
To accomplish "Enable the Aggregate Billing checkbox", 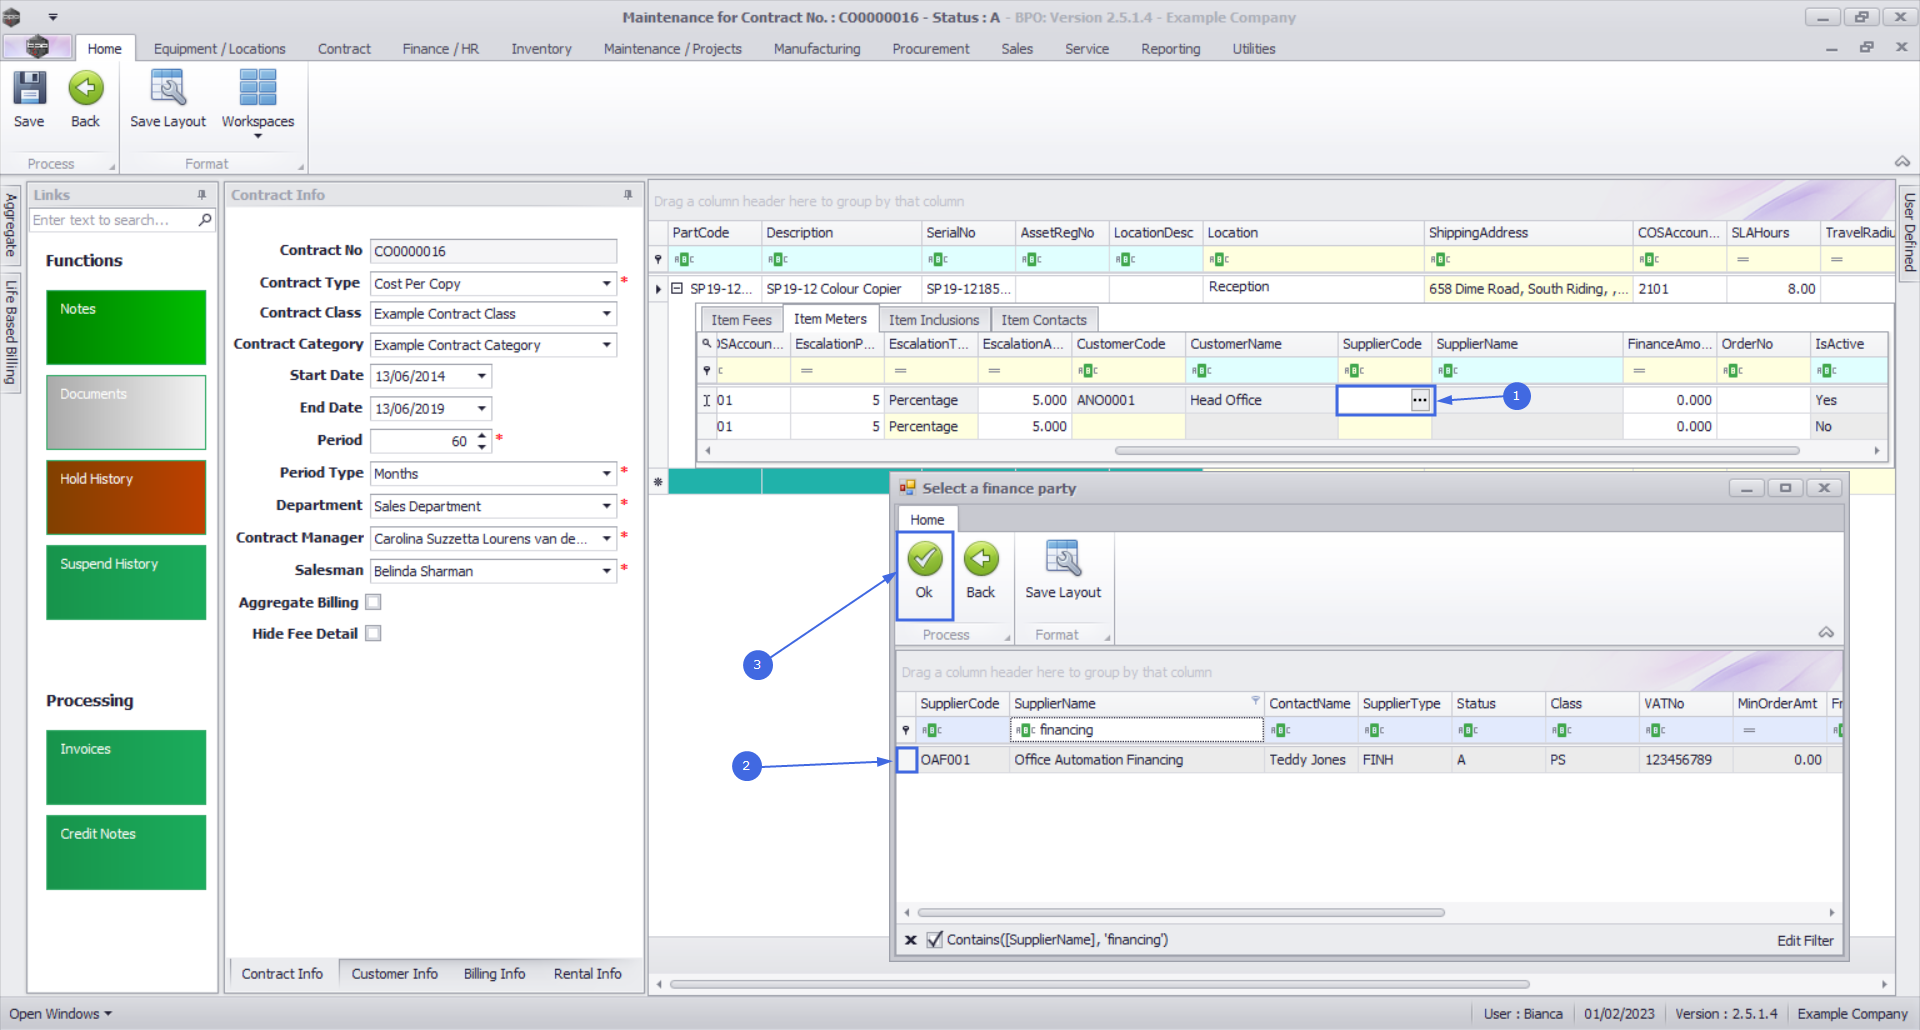I will click(x=373, y=602).
